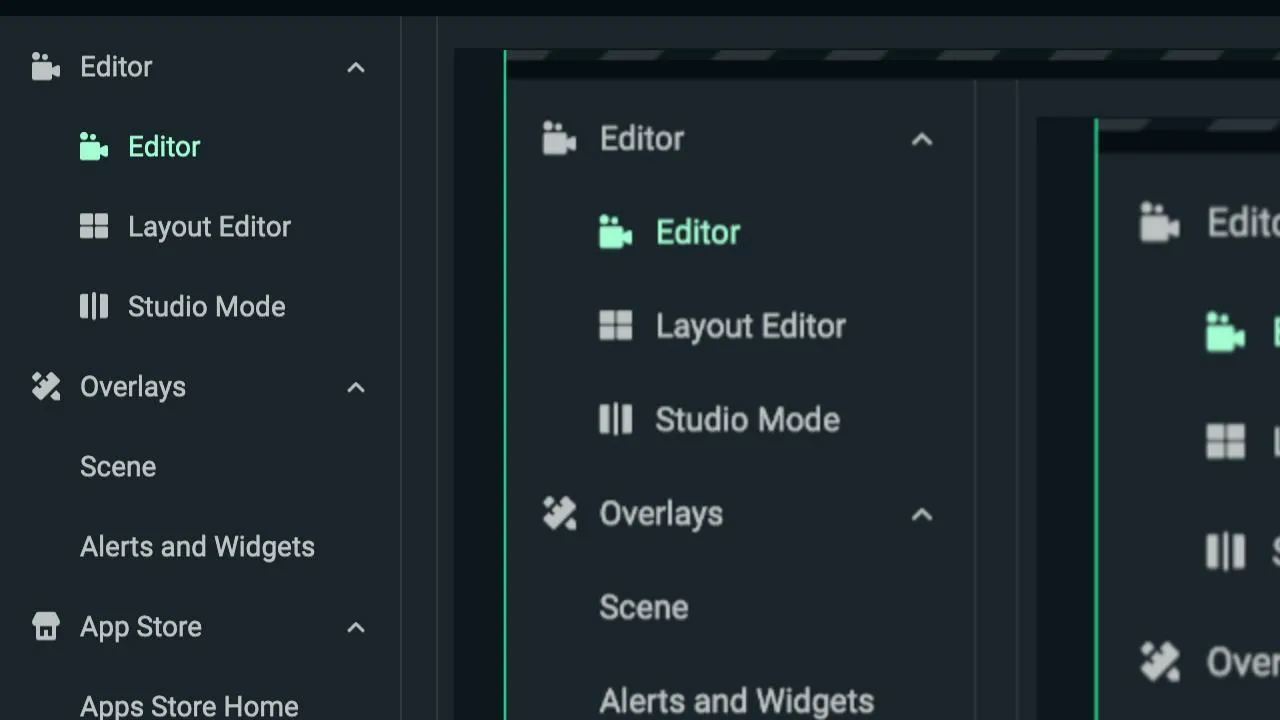Open the Editor group label in main sidebar

116,67
